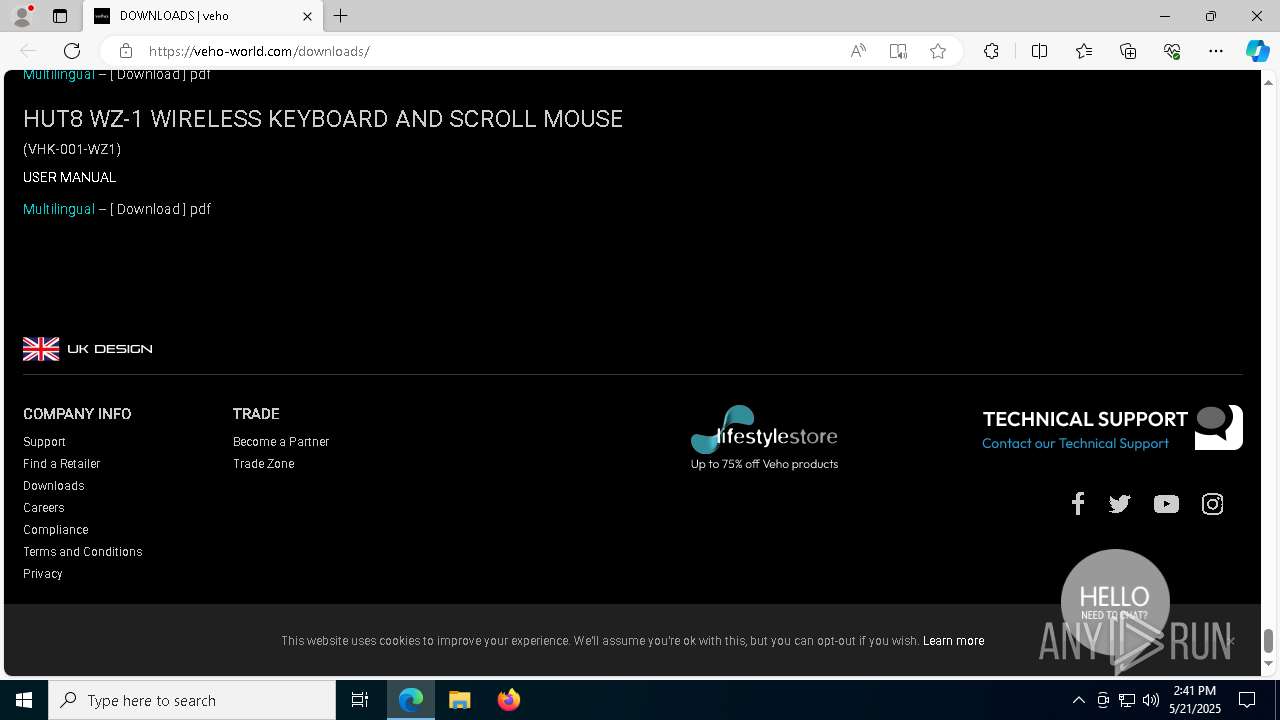Open notification center
The image size is (1280, 720).
tap(1247, 700)
